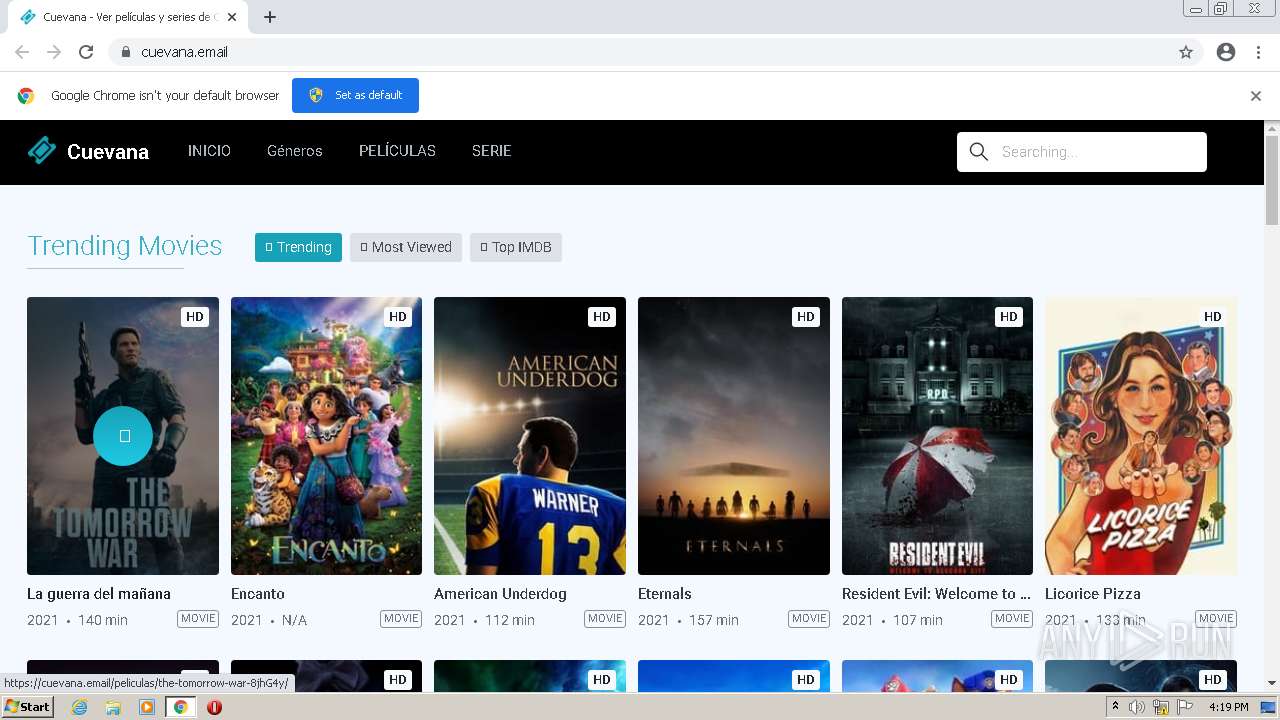Click the Trending Movies heading
The height and width of the screenshot is (720, 1280).
(x=125, y=246)
